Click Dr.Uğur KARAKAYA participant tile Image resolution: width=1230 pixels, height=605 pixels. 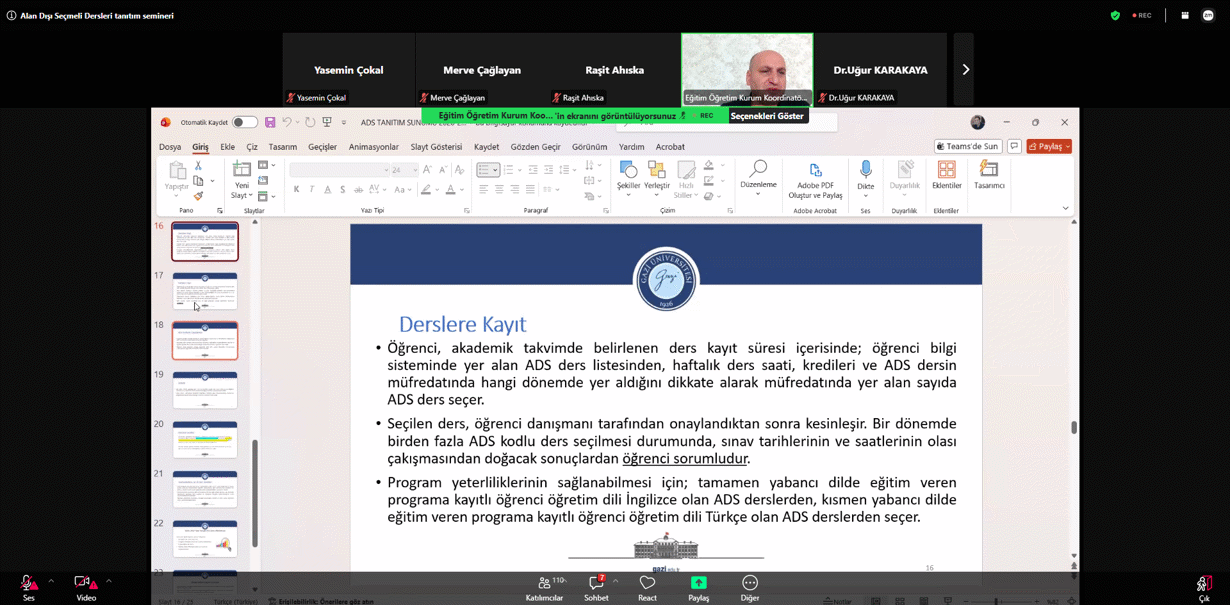click(880, 70)
